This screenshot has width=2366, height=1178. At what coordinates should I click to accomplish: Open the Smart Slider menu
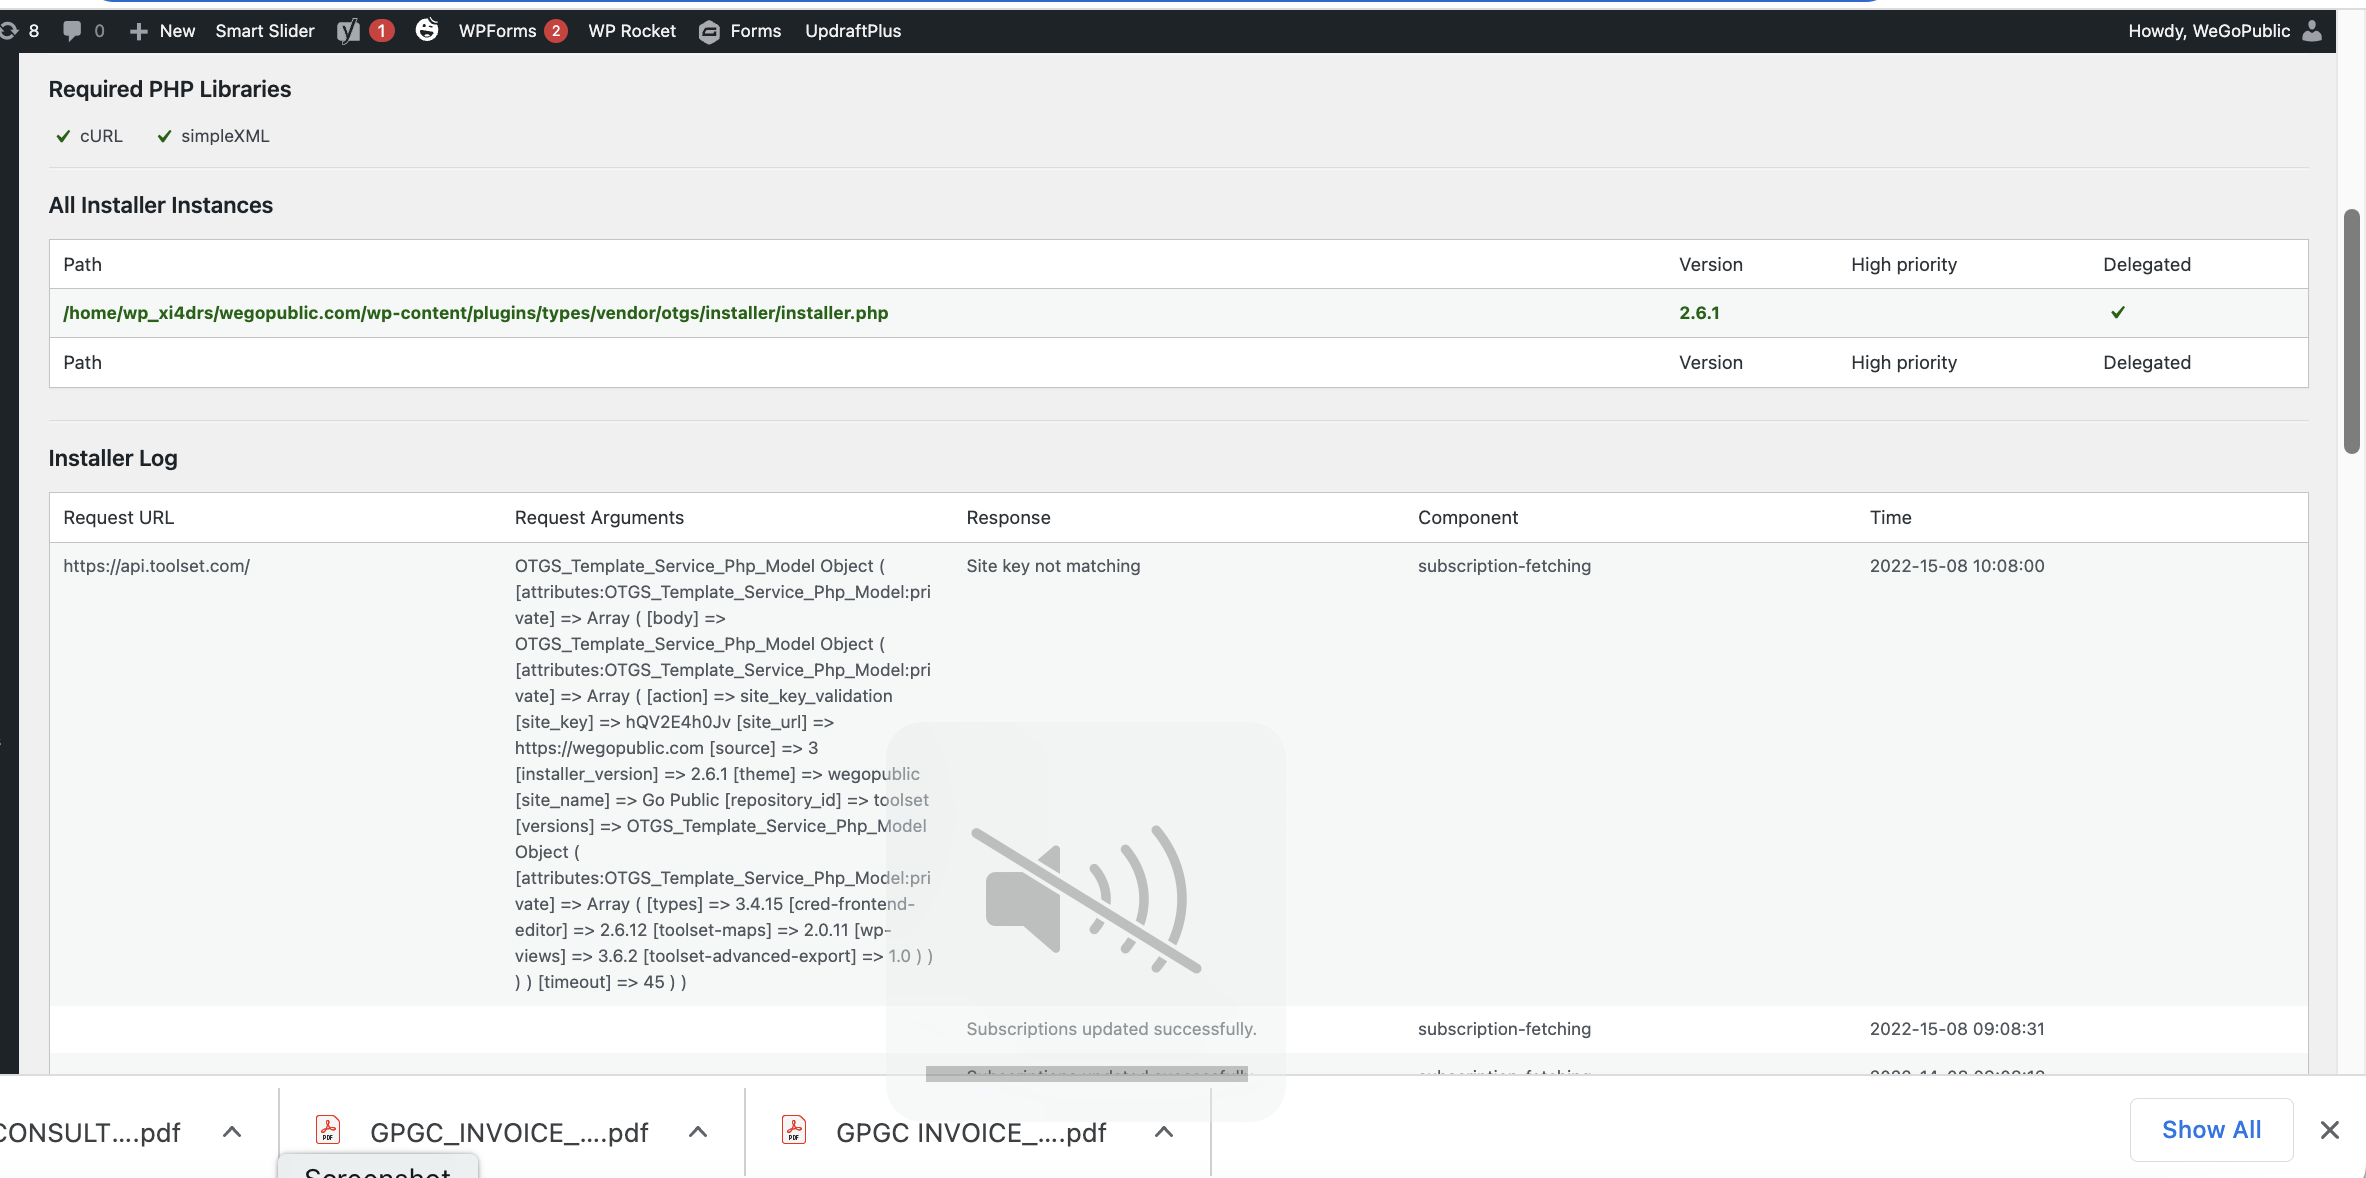(x=265, y=31)
